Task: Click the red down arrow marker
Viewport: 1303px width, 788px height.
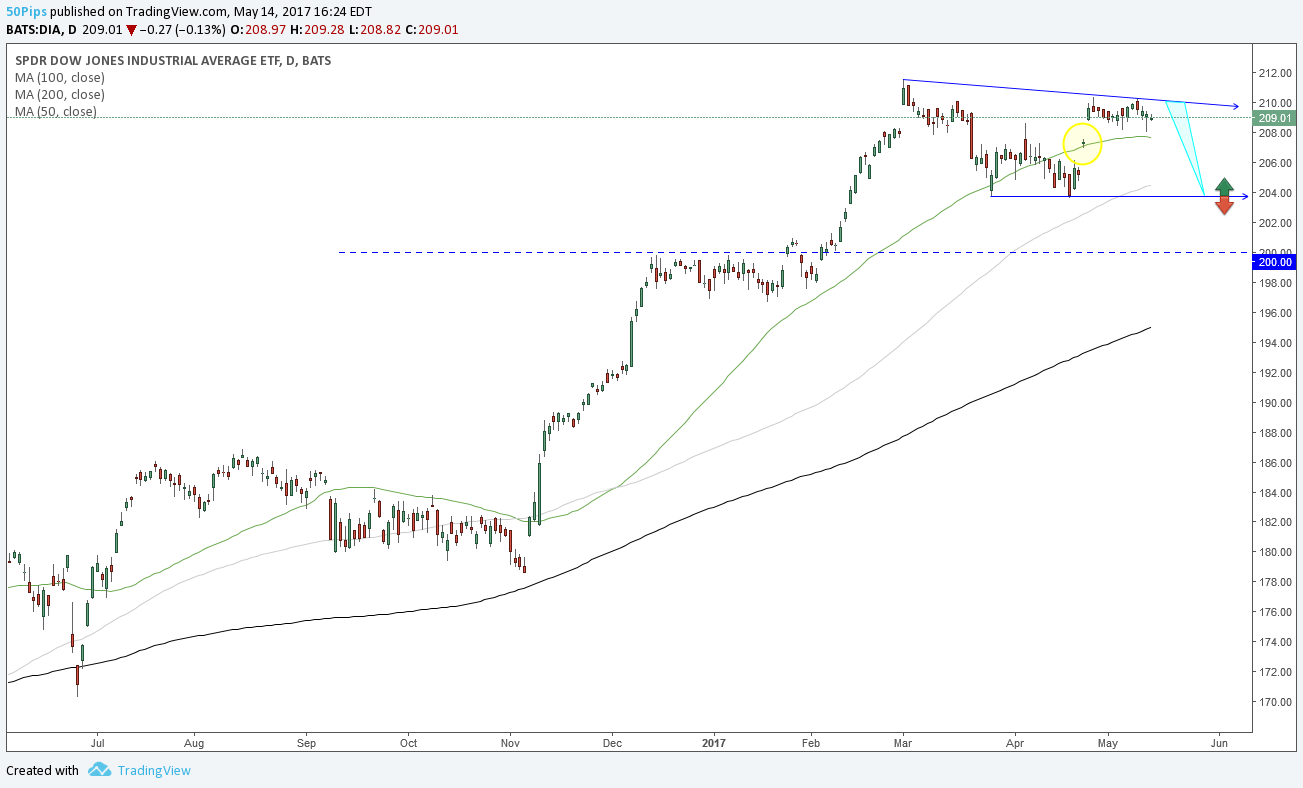Action: (1224, 206)
